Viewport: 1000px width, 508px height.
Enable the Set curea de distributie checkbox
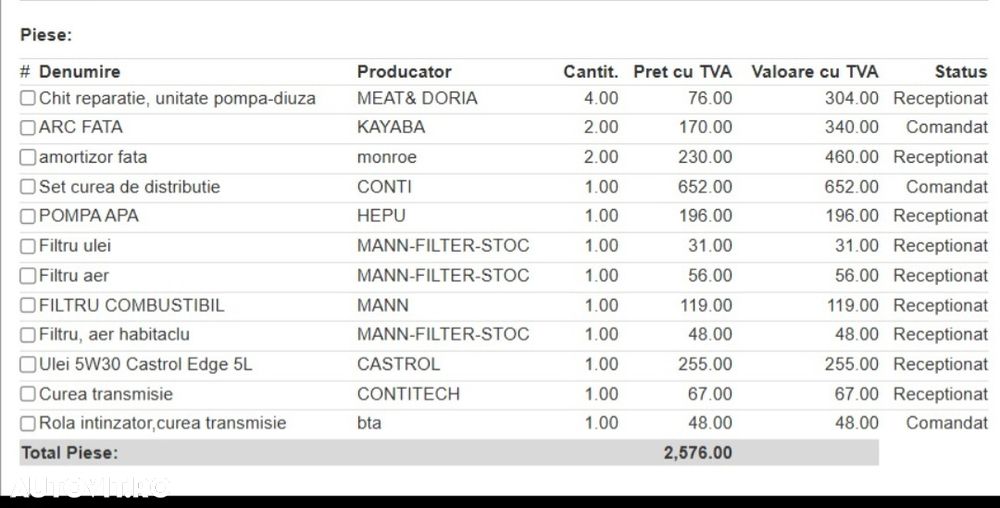click(x=28, y=187)
